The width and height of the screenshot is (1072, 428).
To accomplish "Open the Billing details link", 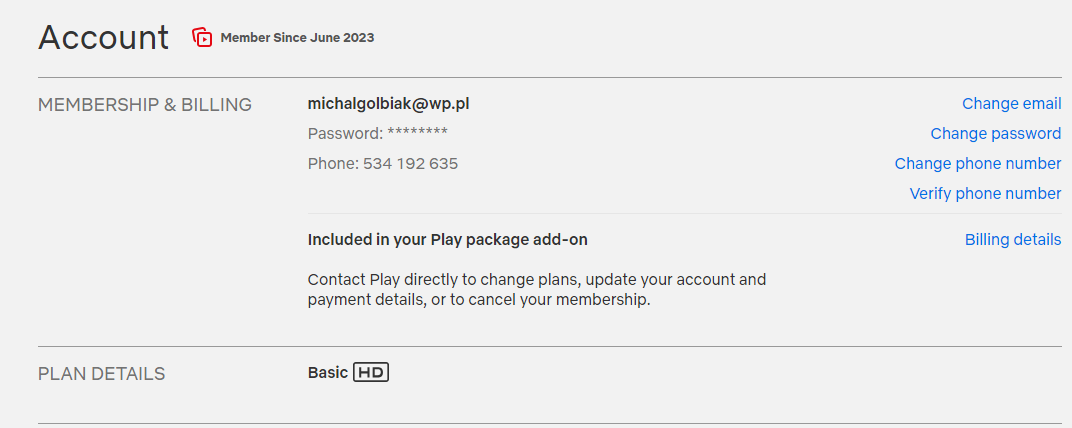I will coord(1013,240).
